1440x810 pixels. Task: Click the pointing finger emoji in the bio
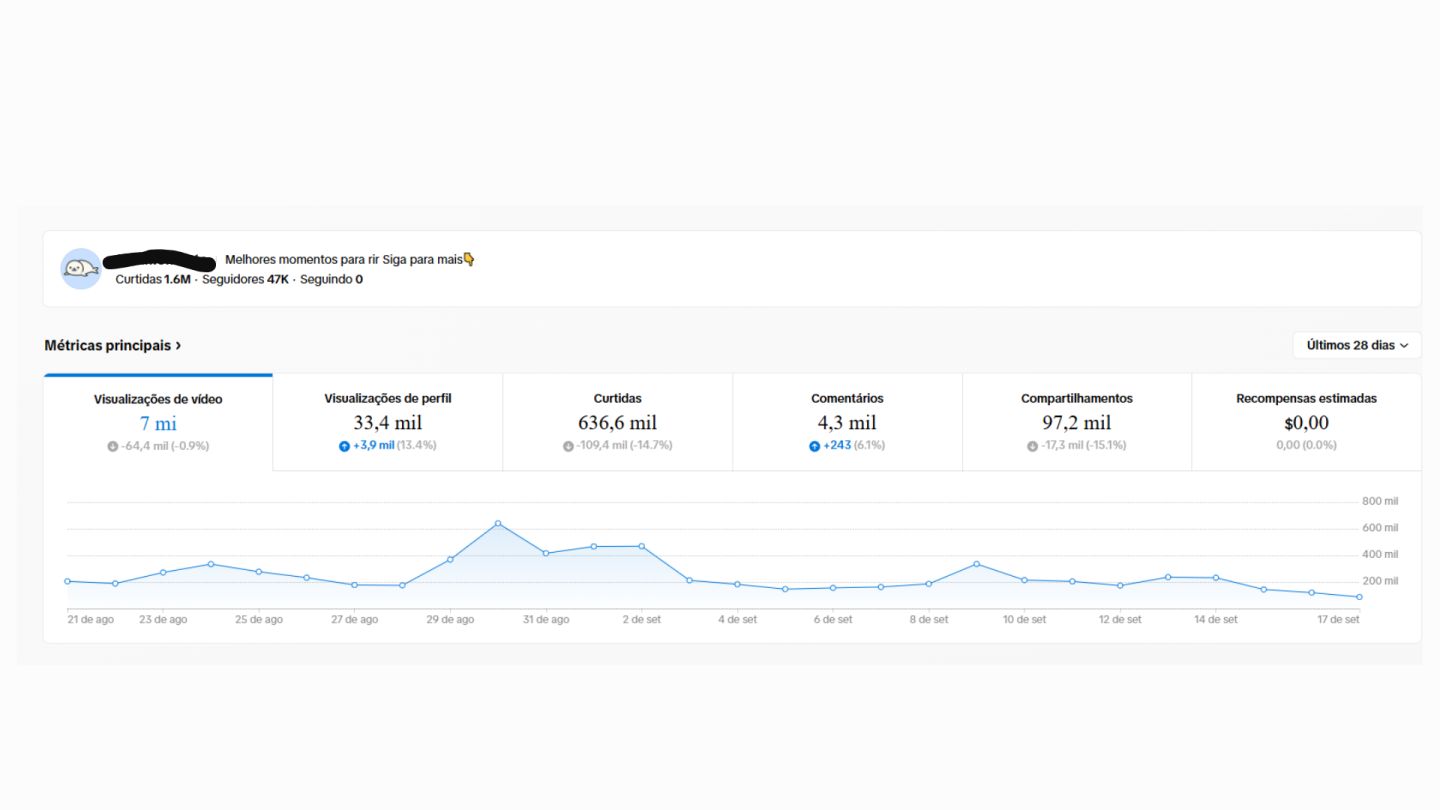(469, 259)
